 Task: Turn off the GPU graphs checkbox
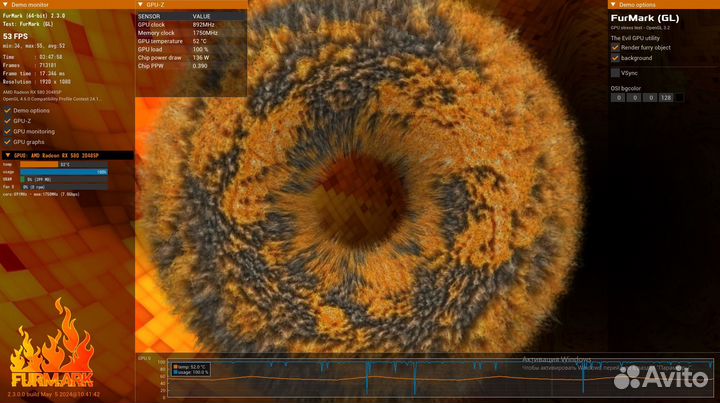coord(8,143)
